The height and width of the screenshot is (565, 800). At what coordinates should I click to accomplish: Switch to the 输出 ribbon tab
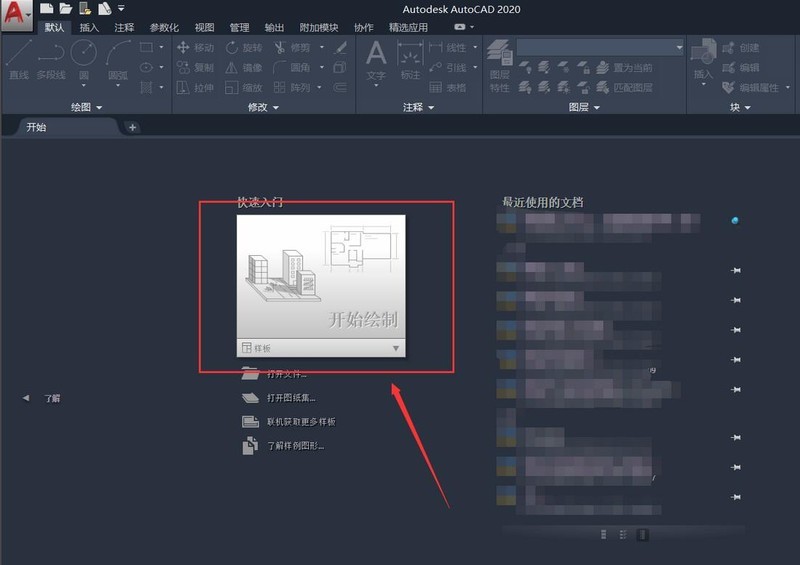(274, 27)
